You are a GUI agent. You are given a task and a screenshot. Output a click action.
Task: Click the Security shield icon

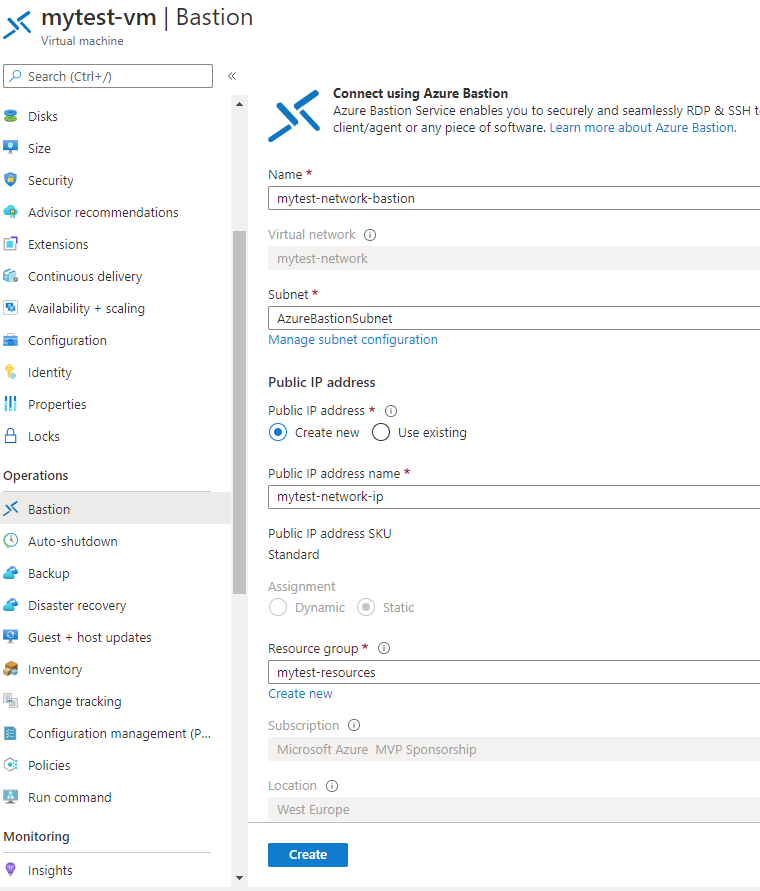click(10, 180)
